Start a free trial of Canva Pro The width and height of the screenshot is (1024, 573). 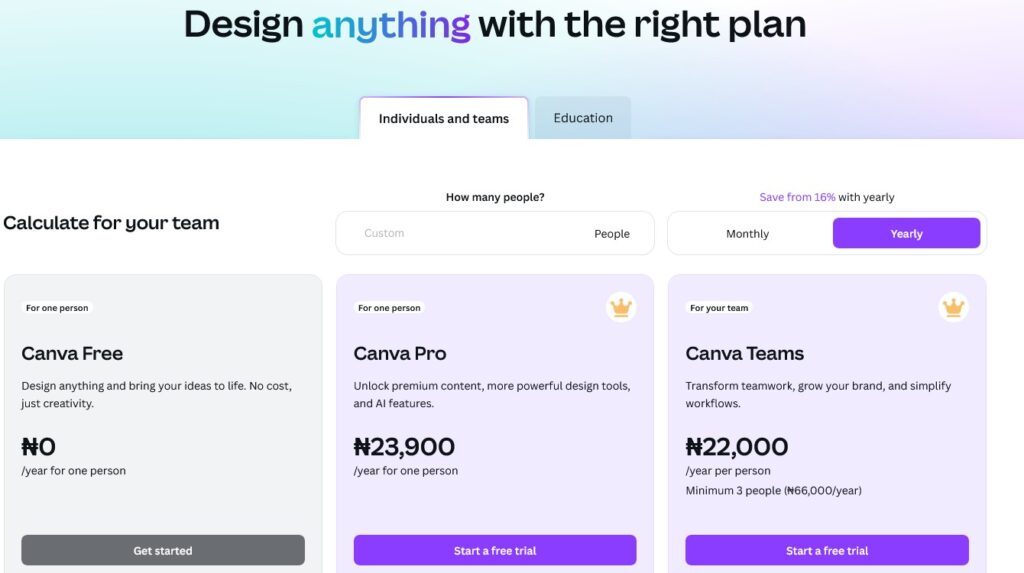pyautogui.click(x=494, y=550)
